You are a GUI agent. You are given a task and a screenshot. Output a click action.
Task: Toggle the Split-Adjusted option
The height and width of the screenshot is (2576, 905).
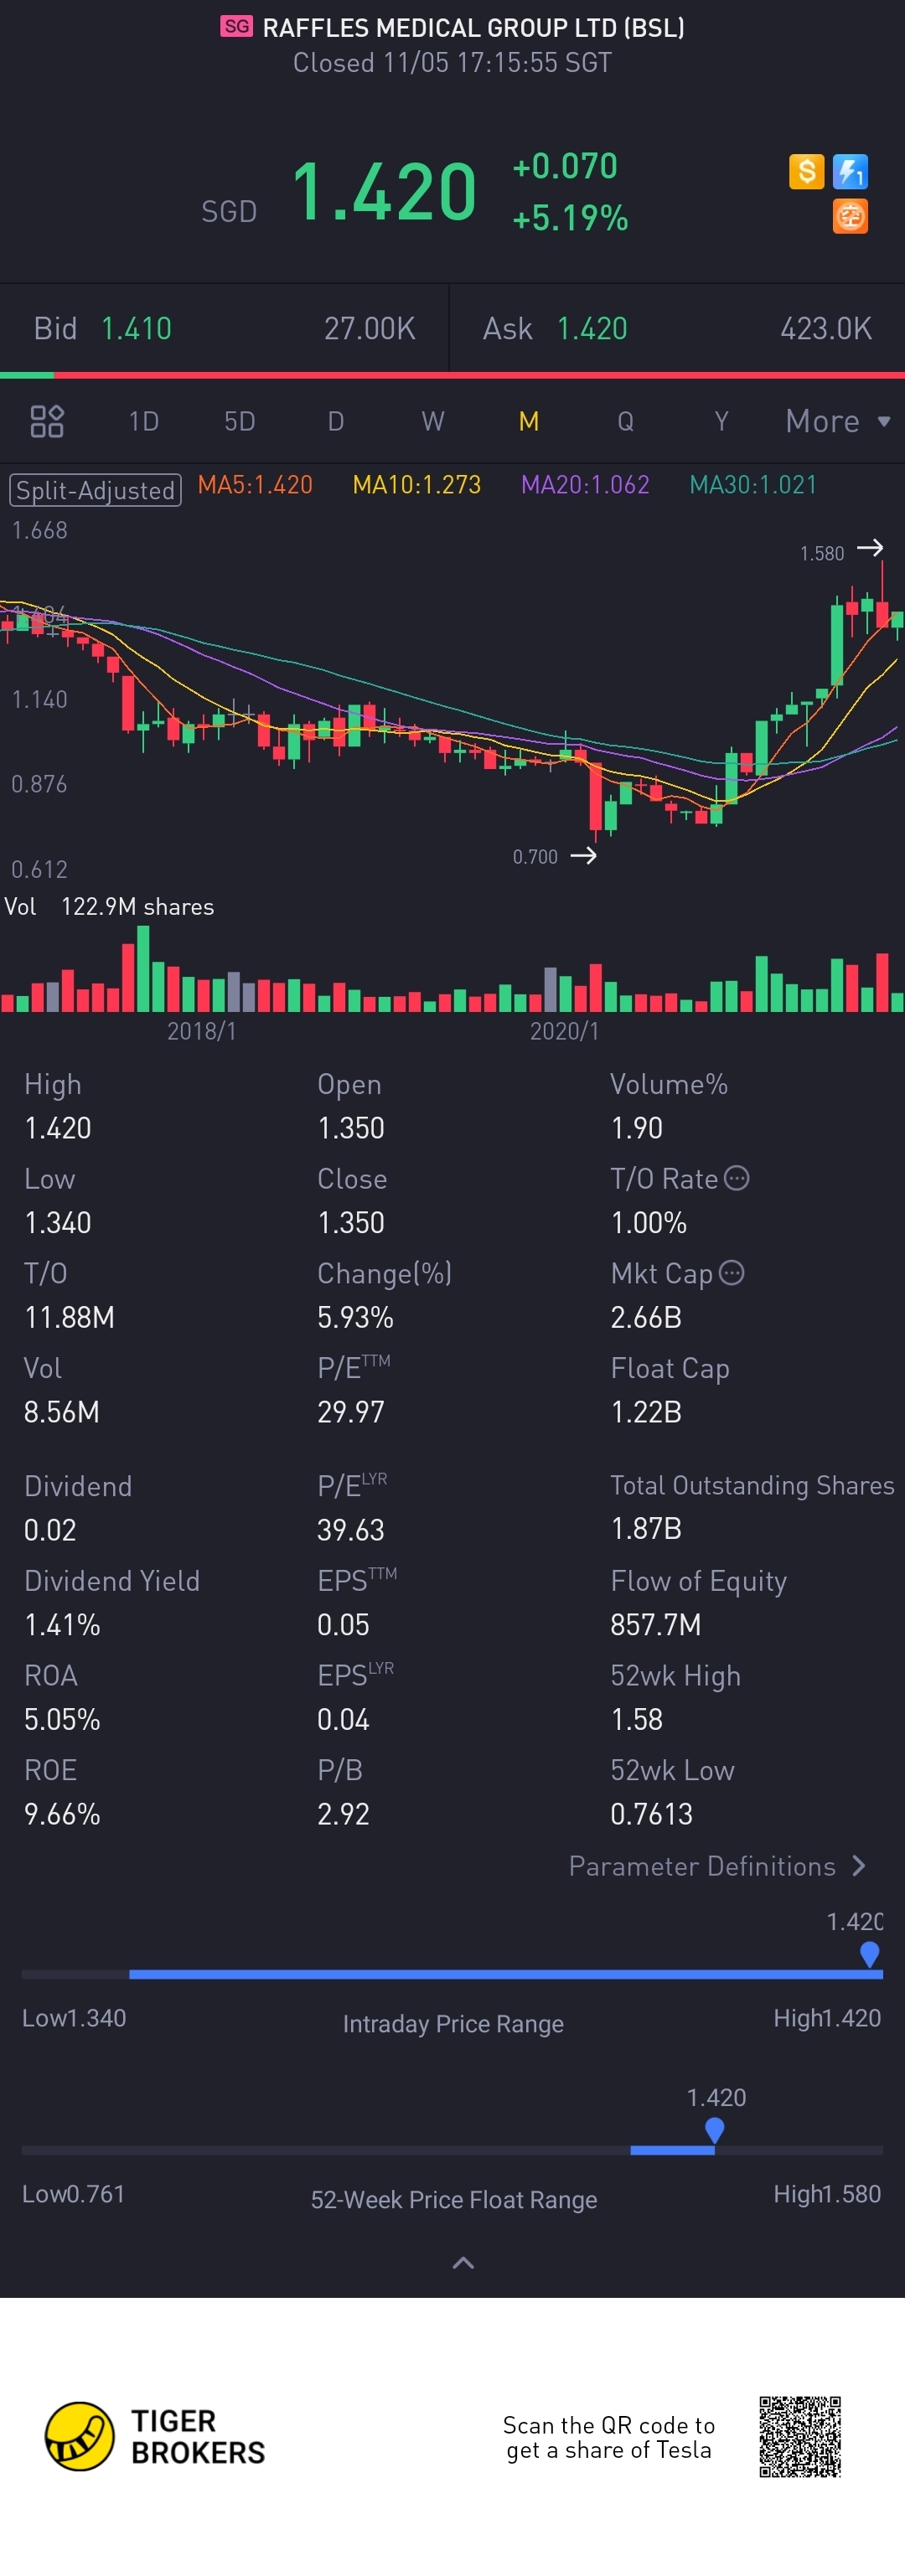[x=95, y=490]
